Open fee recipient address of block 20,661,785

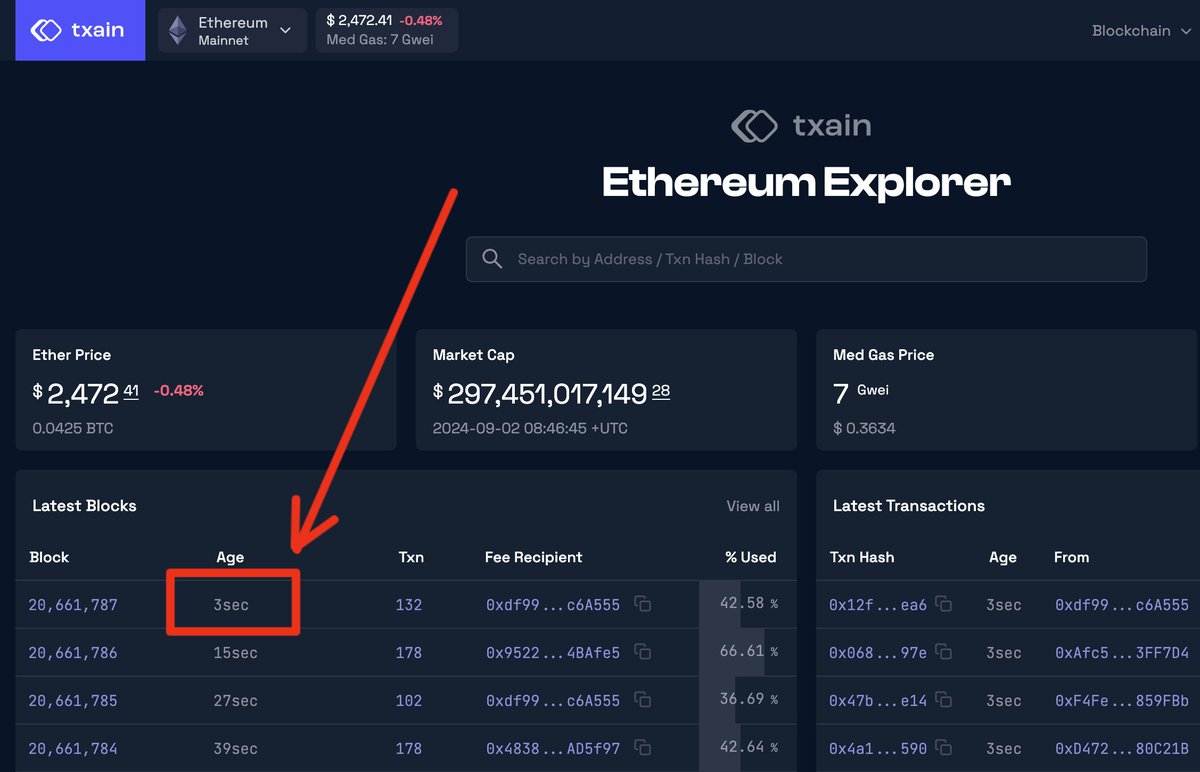(553, 701)
